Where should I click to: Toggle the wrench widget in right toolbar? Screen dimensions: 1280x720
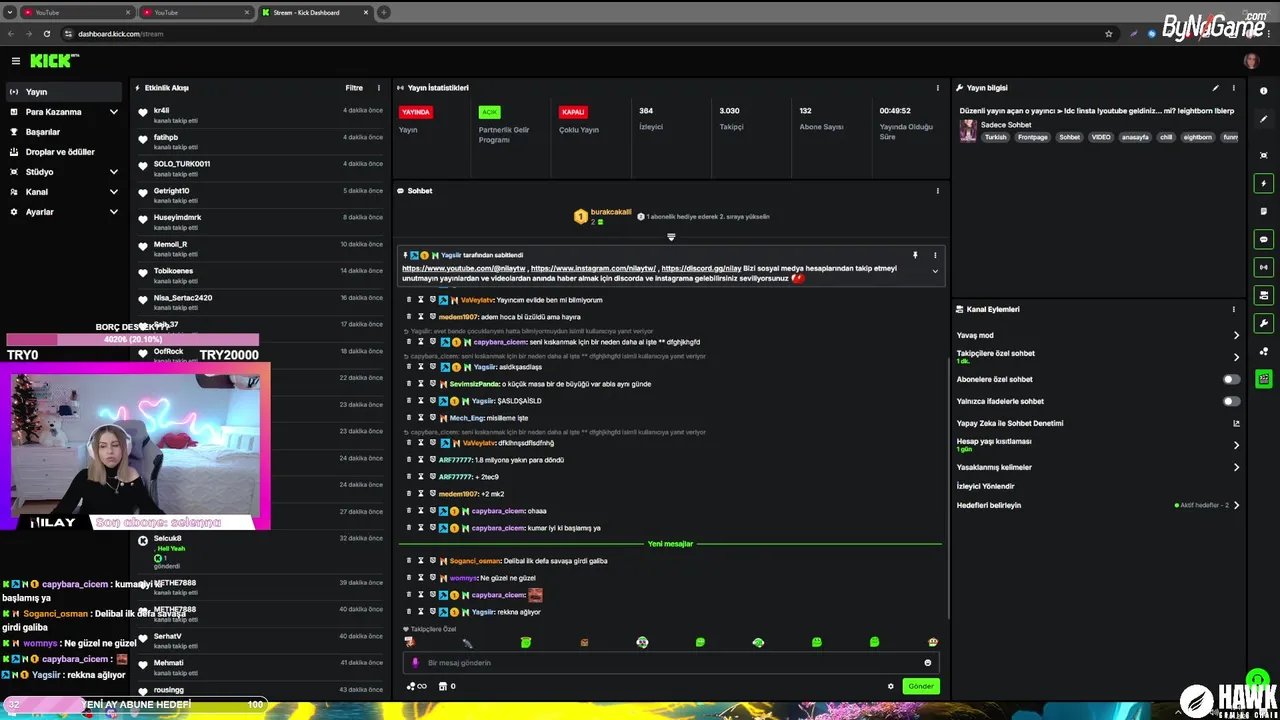(x=1264, y=323)
